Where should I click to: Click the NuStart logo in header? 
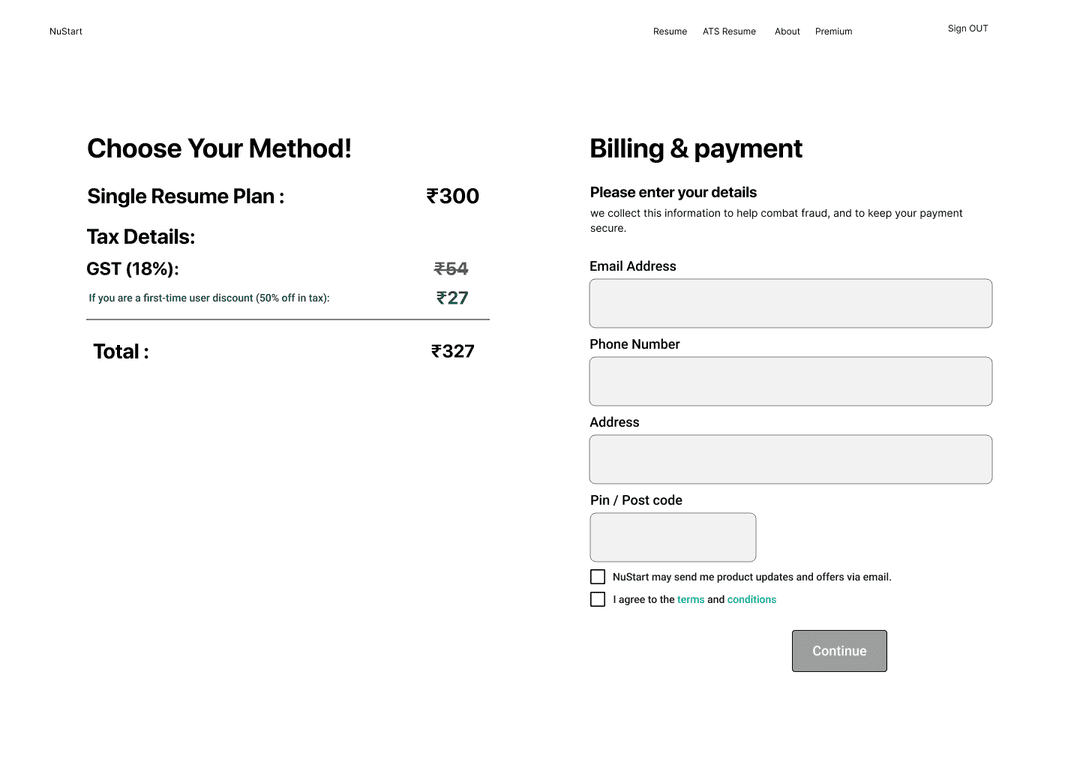[x=65, y=32]
